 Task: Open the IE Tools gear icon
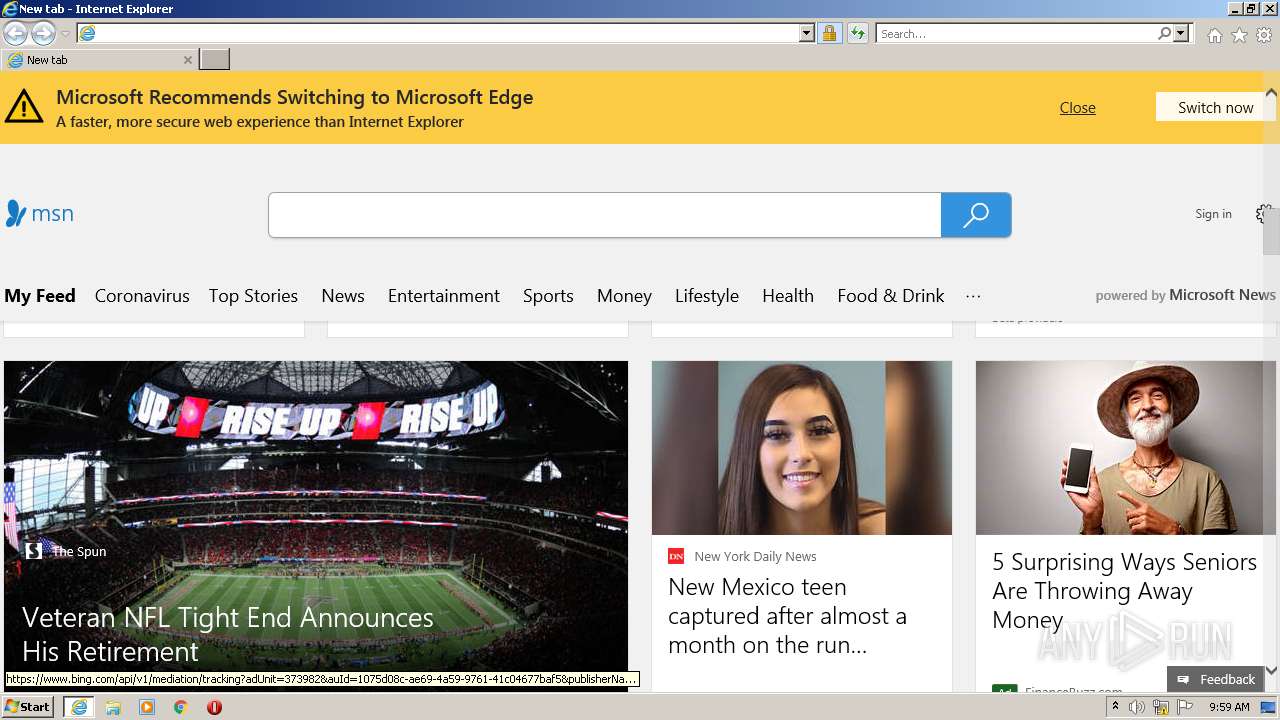[x=1264, y=35]
